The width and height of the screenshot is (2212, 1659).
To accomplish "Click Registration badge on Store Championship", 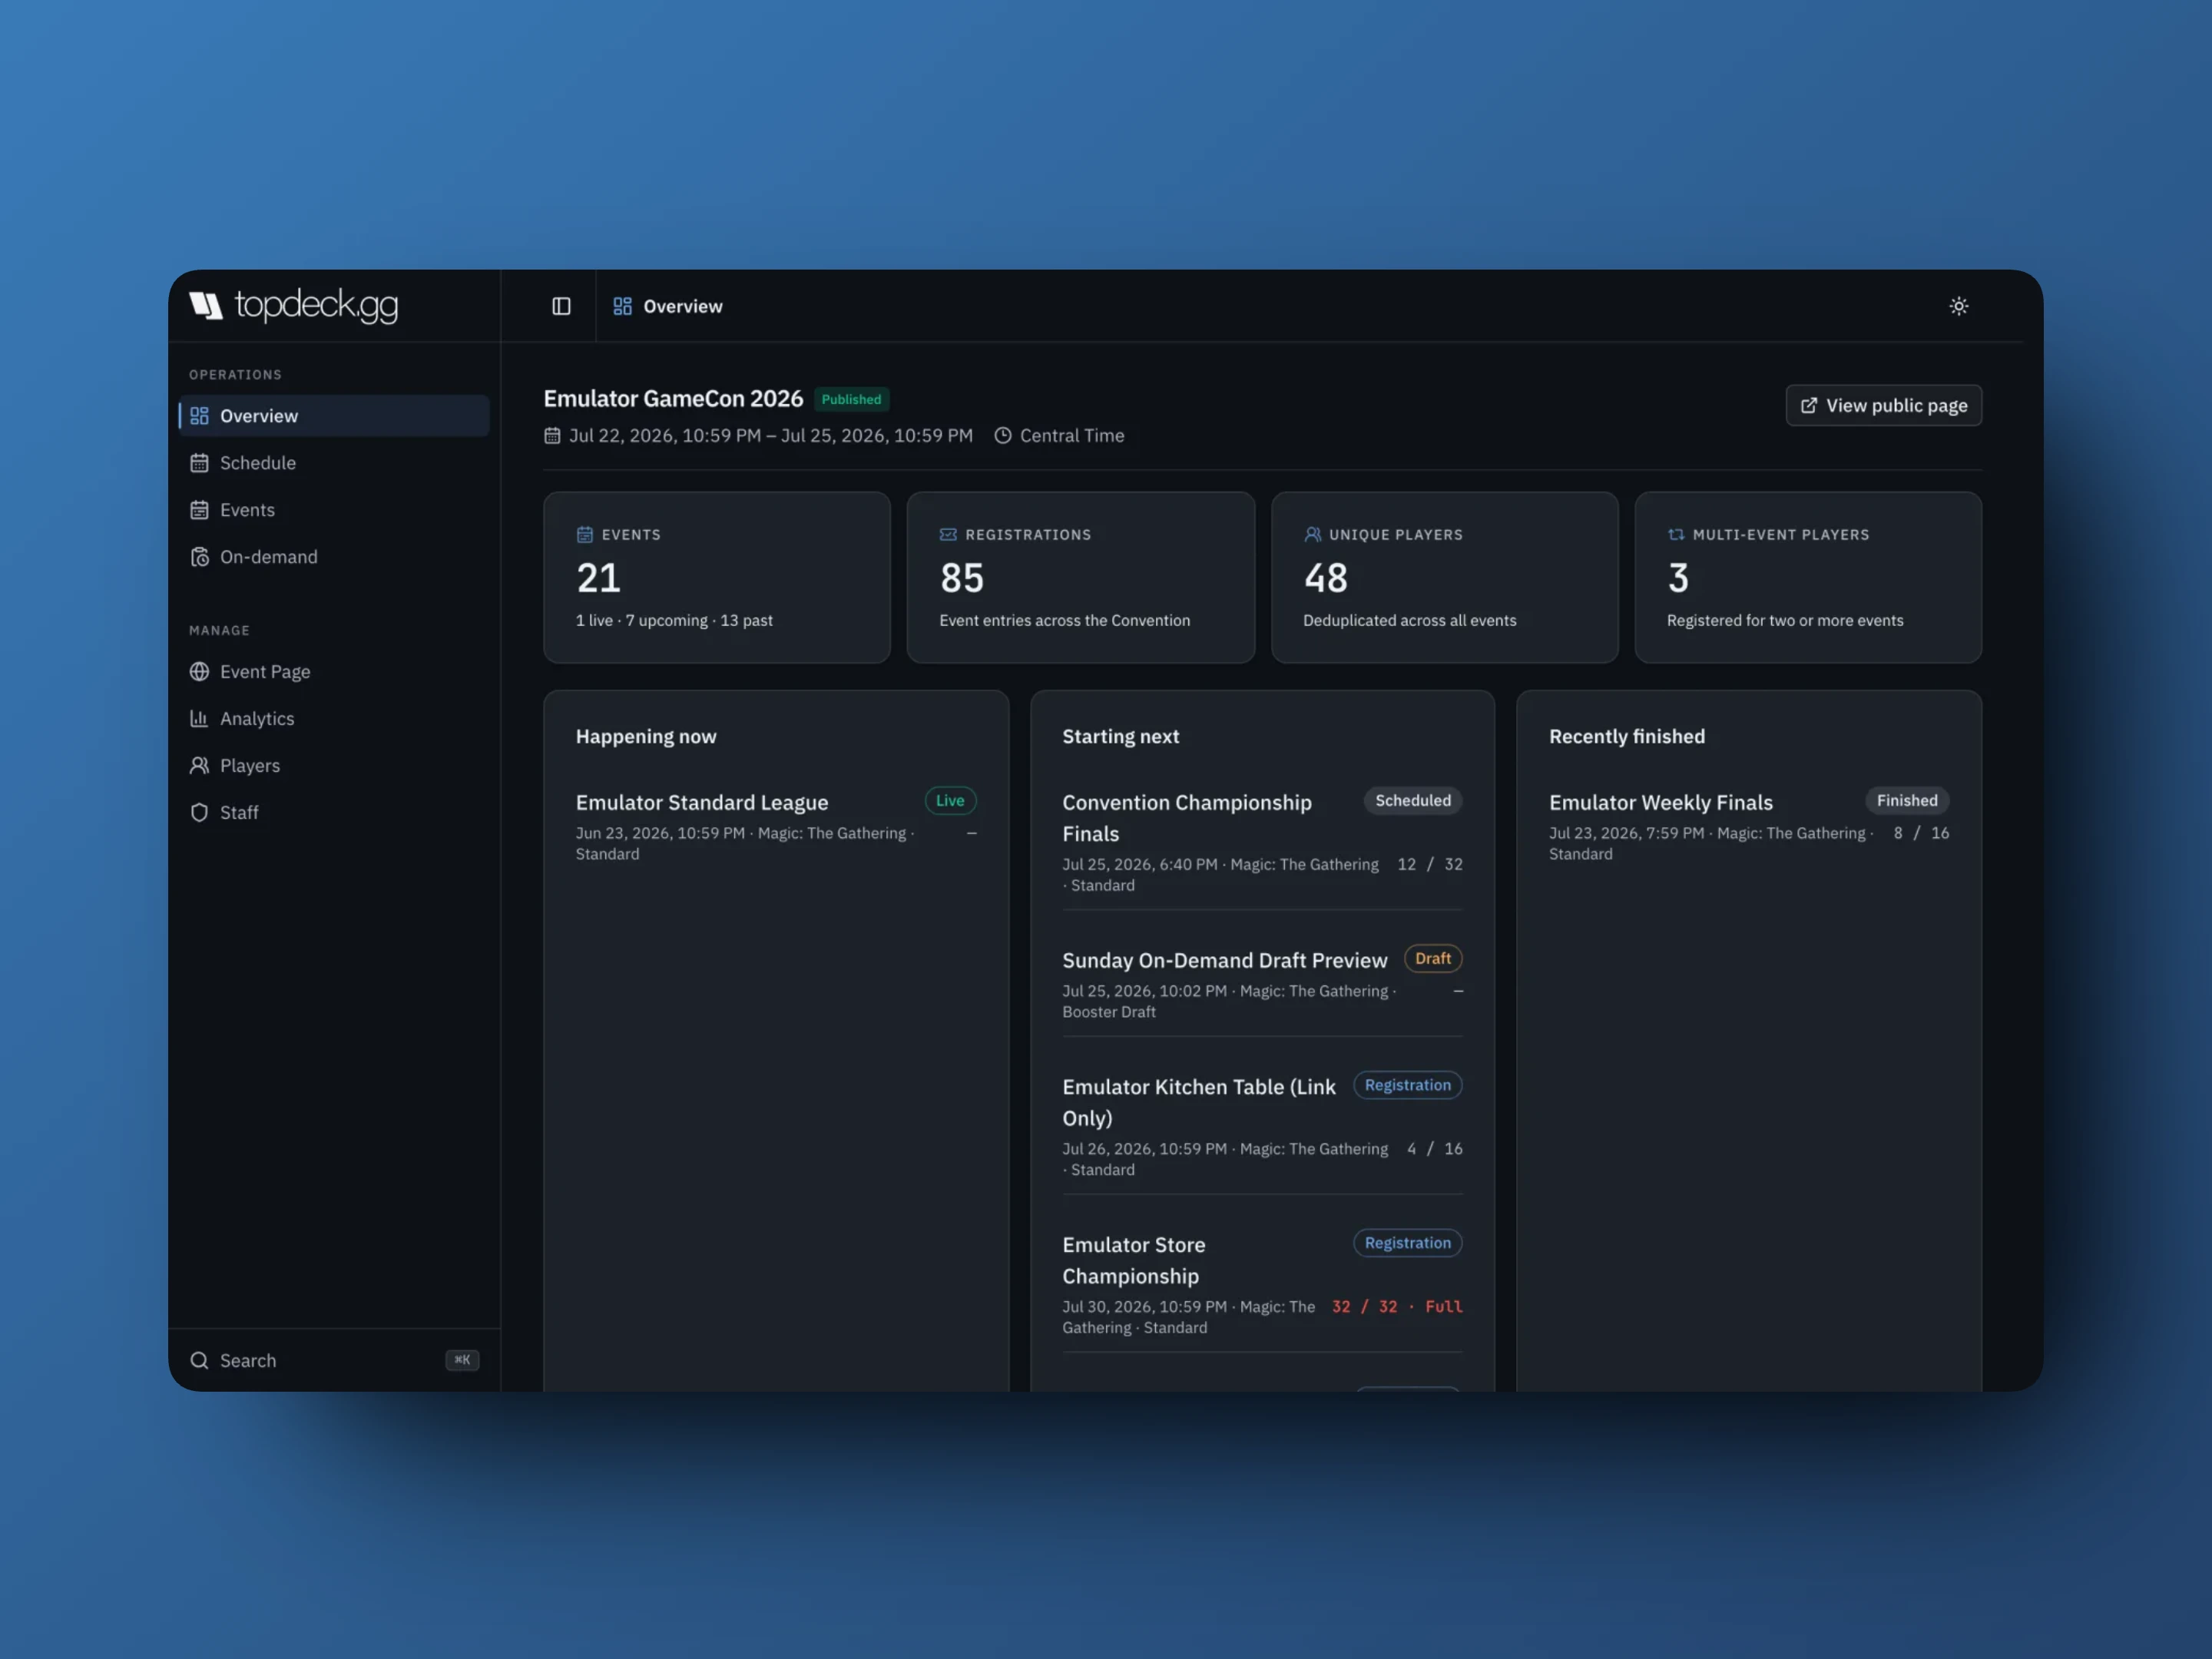I will tap(1408, 1244).
